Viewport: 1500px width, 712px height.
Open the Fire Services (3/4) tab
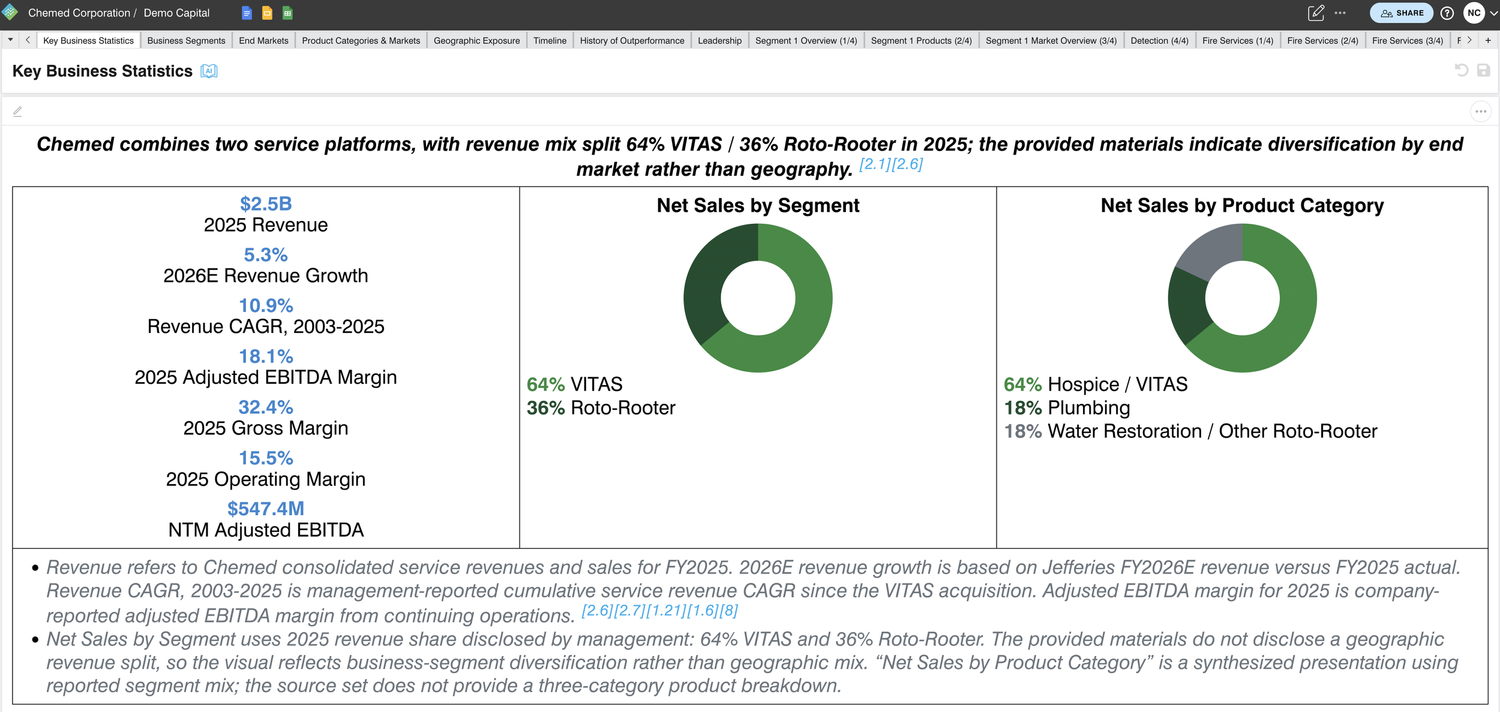coord(1408,41)
